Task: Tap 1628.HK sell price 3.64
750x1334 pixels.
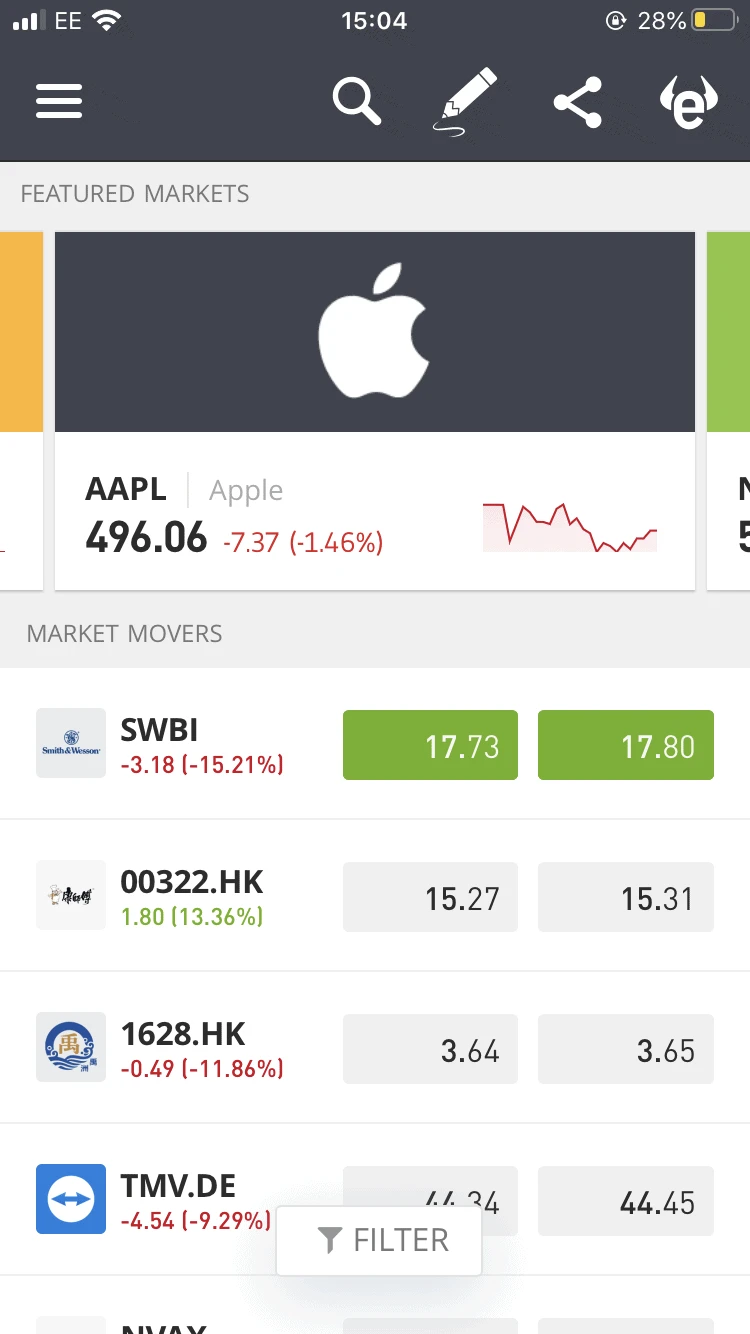Action: click(x=430, y=1049)
